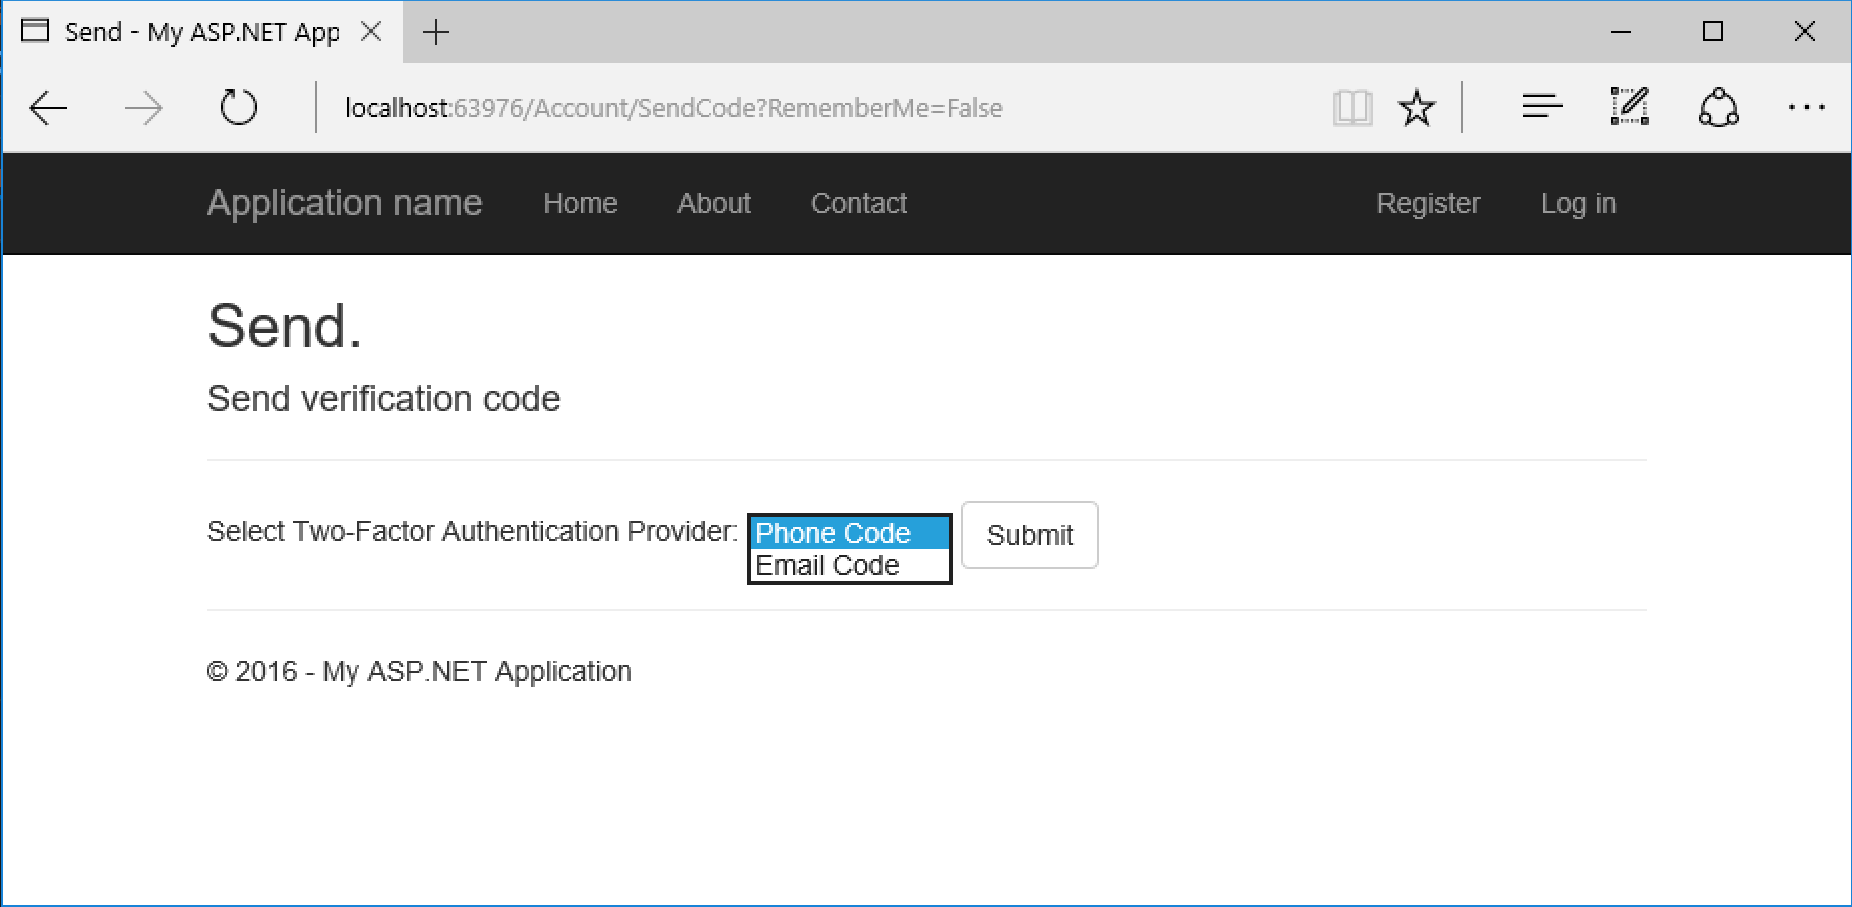Open the Register link
The image size is (1852, 907).
coord(1428,203)
